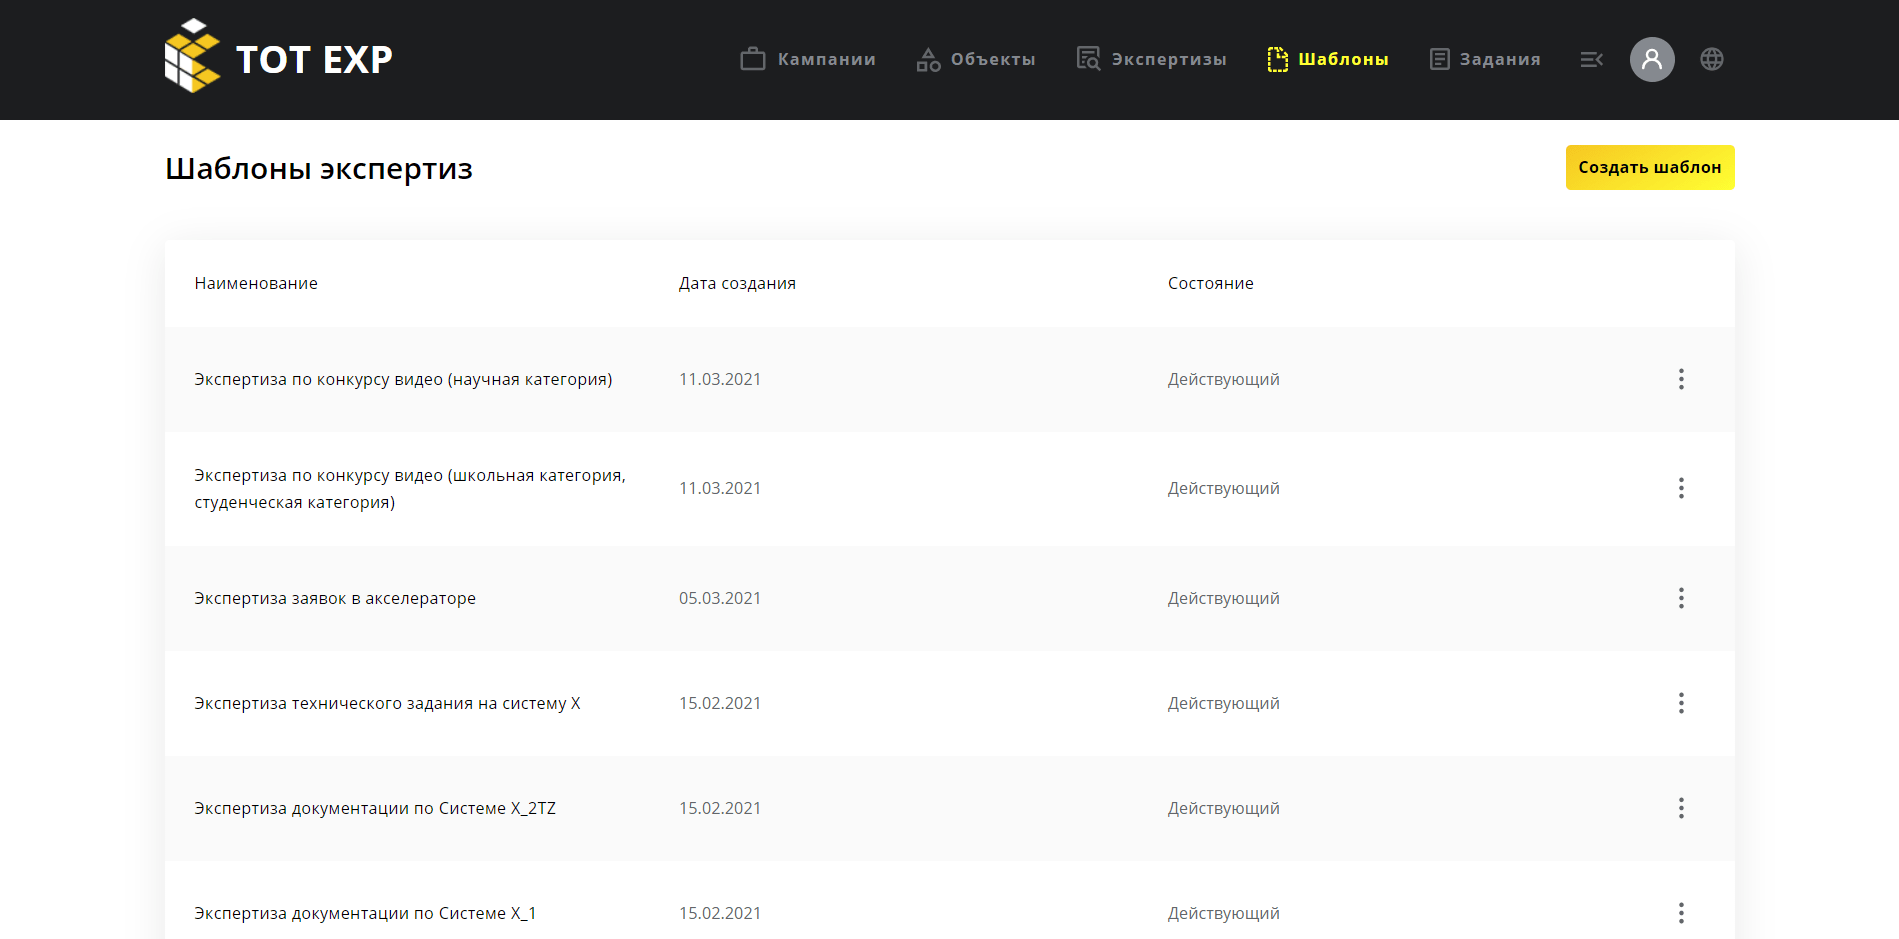Open the Объекты menu item
This screenshot has height=939, width=1899.
[x=976, y=59]
